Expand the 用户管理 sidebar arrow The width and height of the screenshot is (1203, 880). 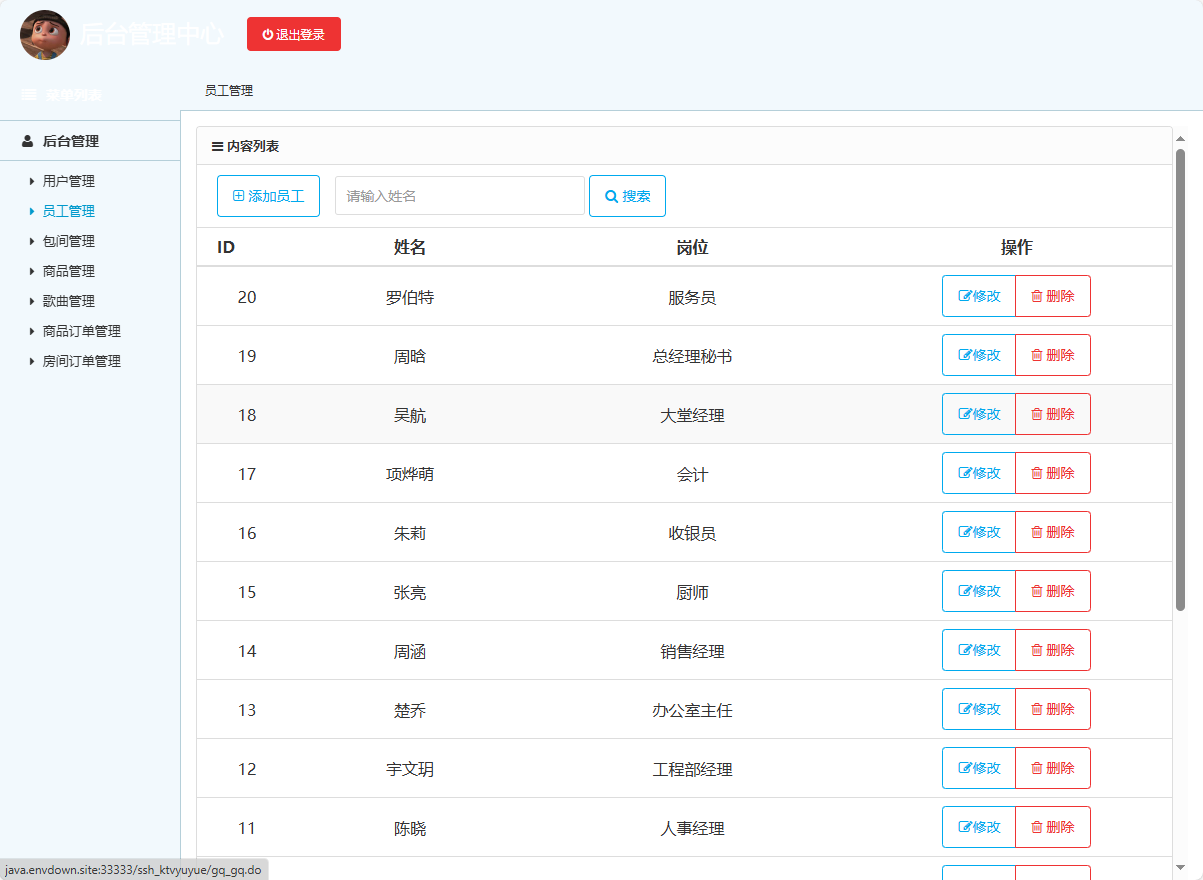[x=31, y=181]
